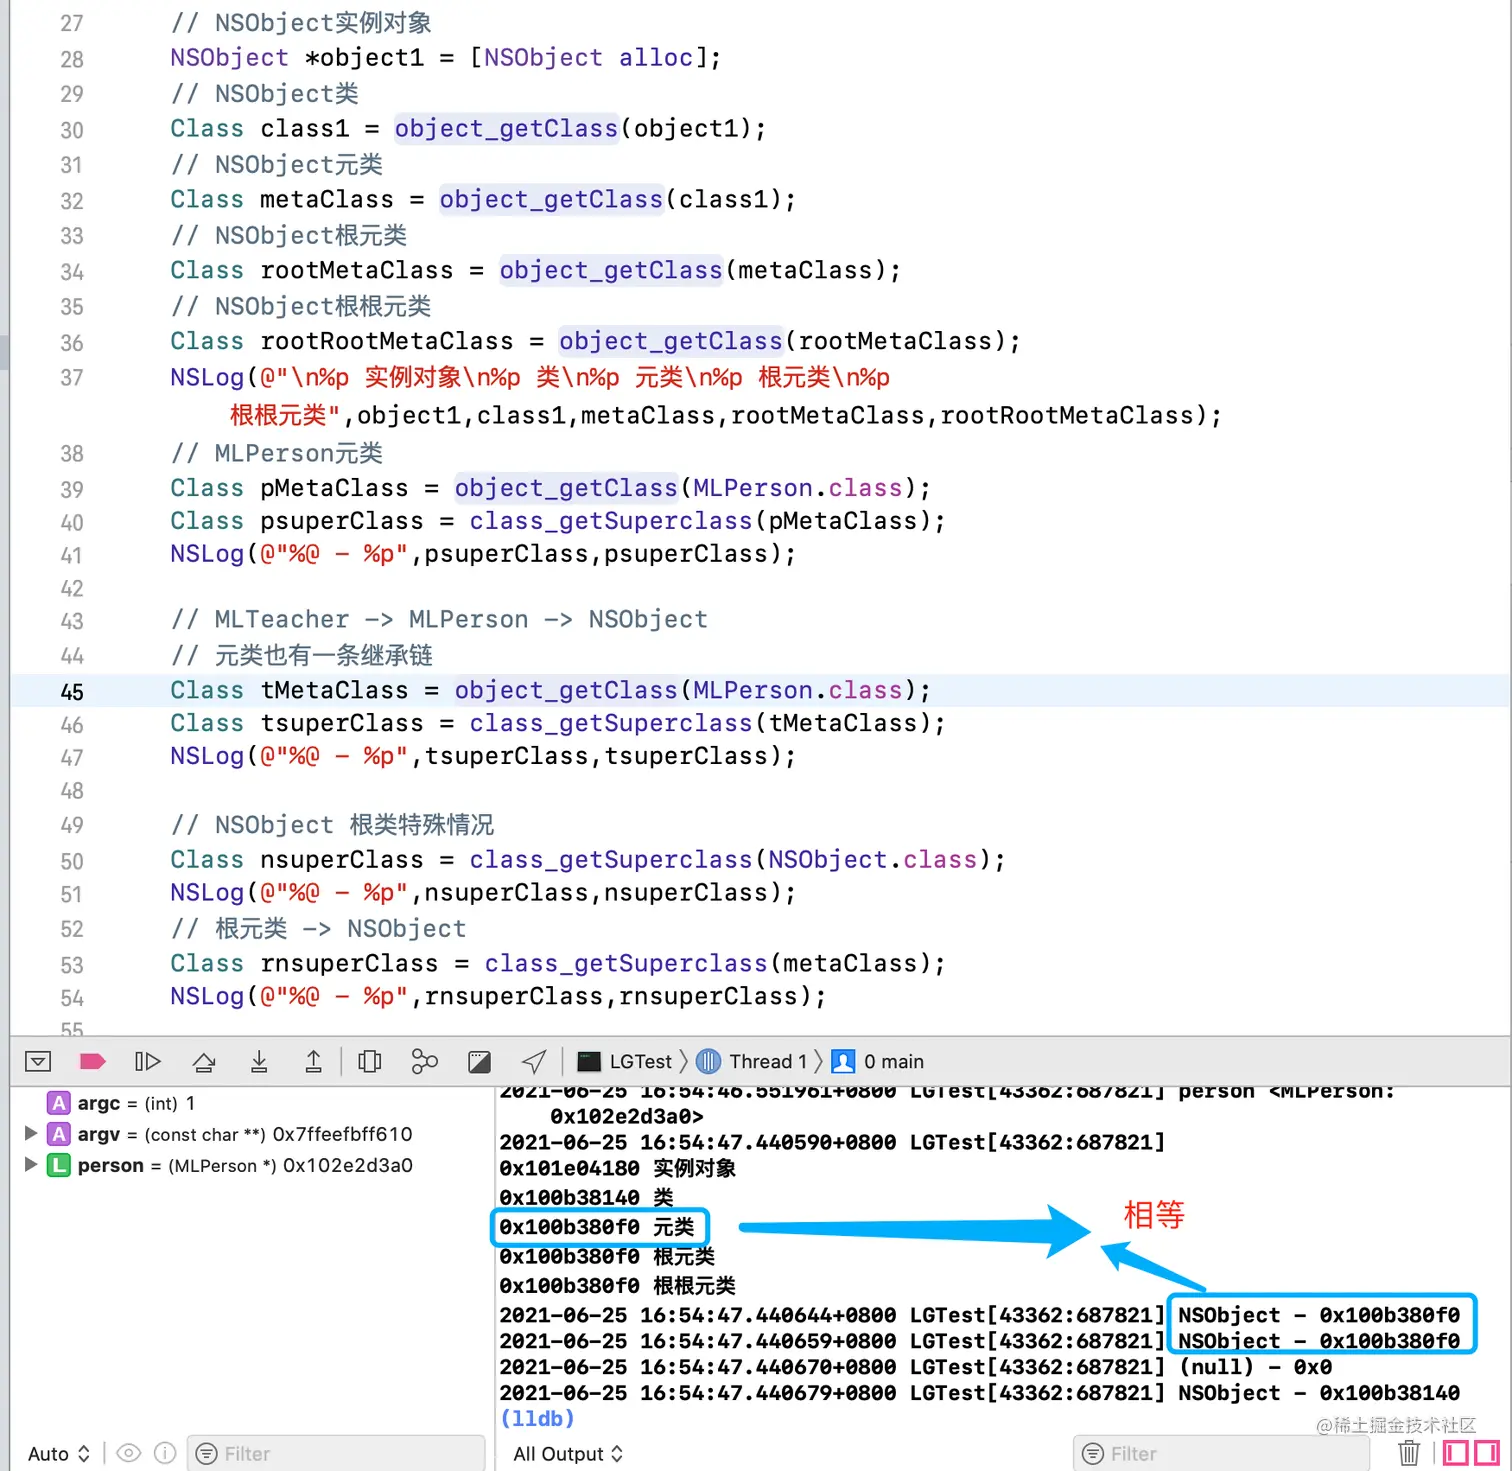Click "pMetaClass" declaration on line 39
Viewport: 1512px width, 1471px height.
click(x=335, y=488)
